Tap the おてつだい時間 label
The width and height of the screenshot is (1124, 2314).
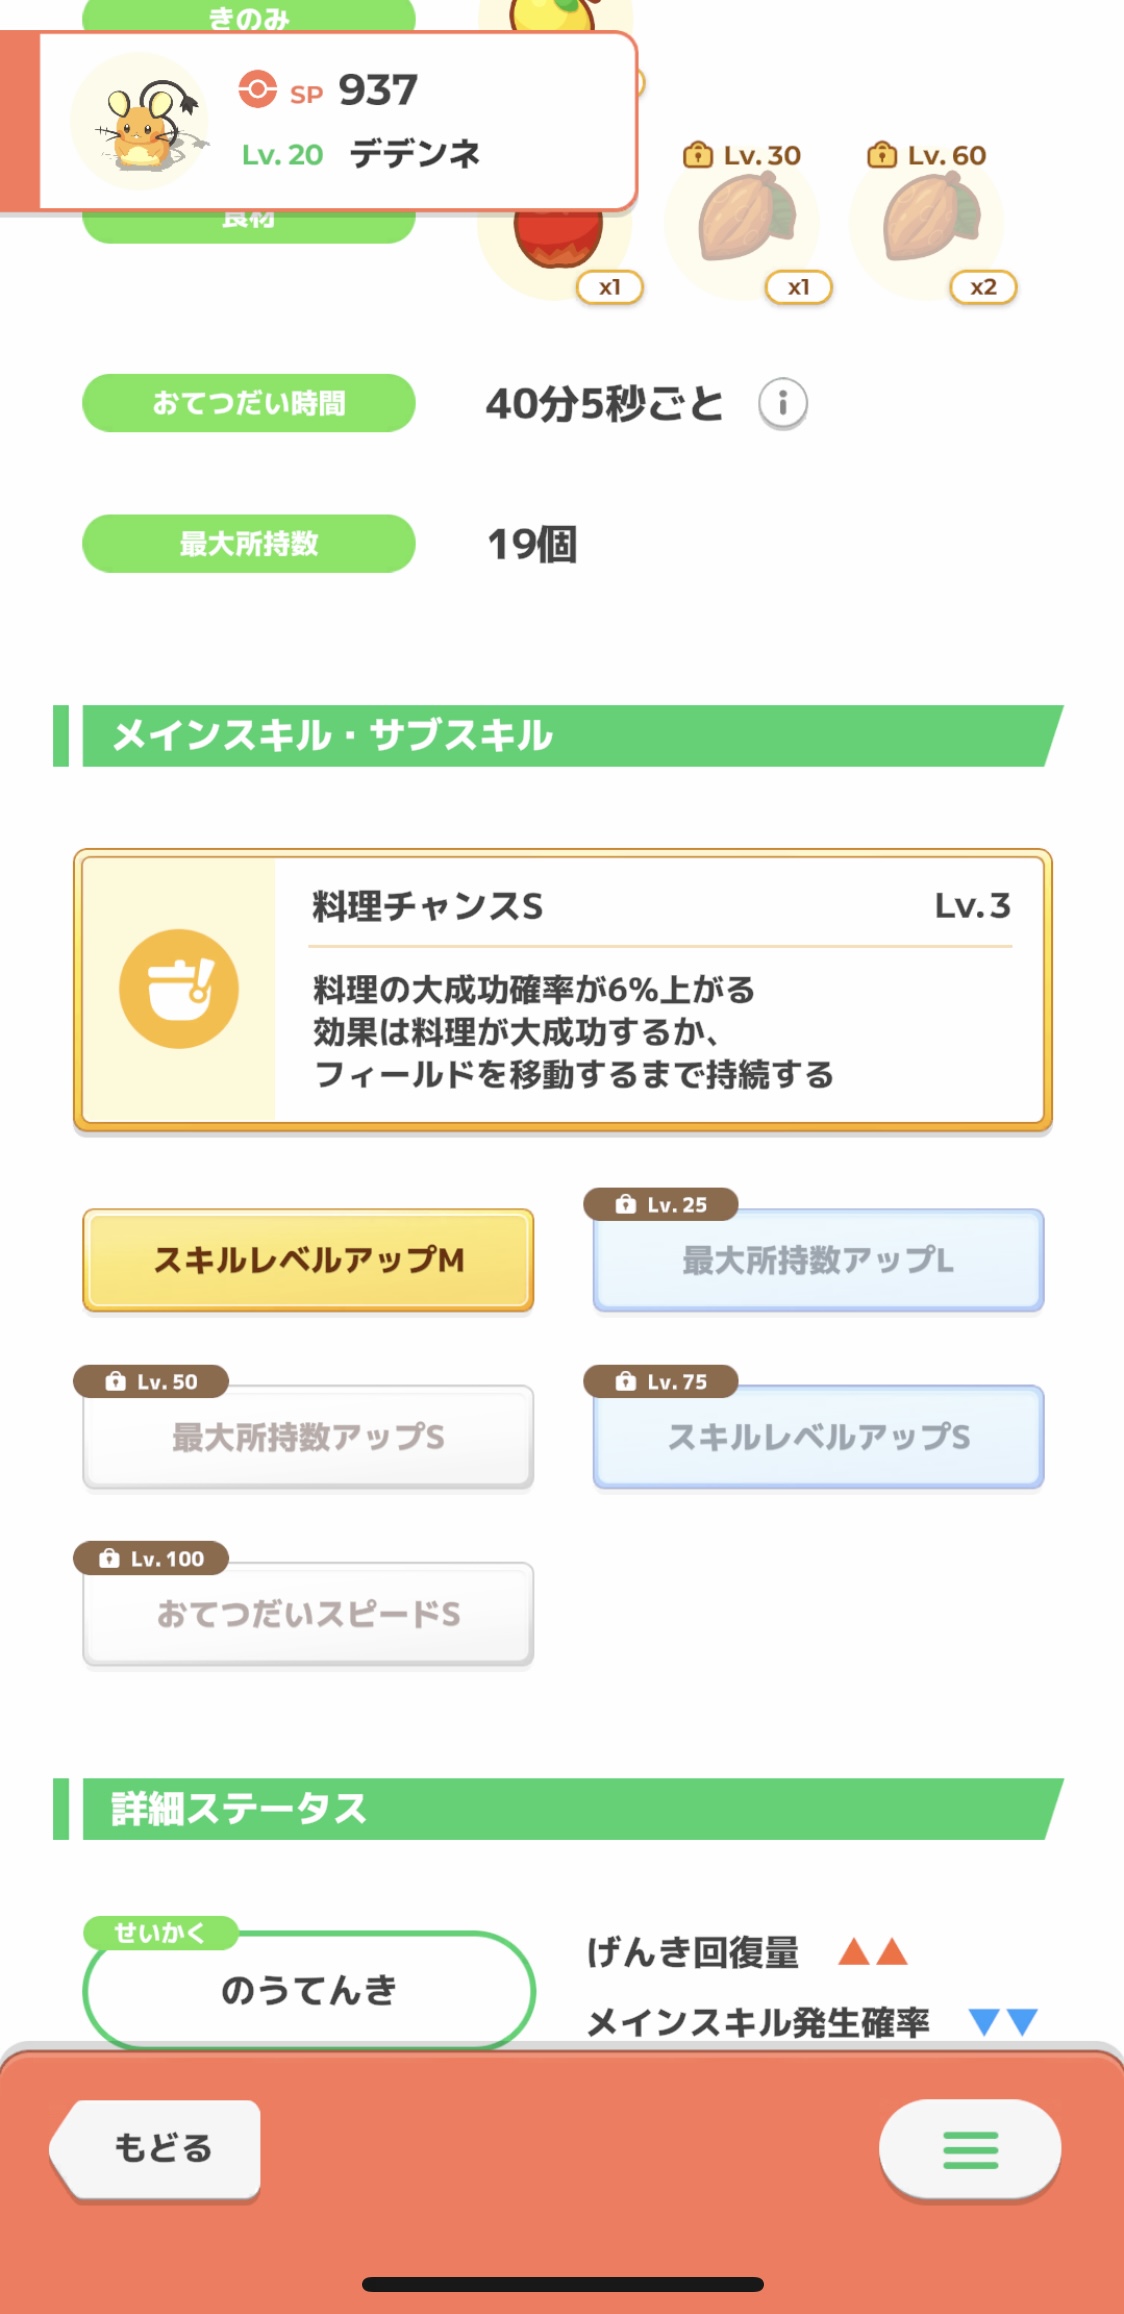(x=249, y=403)
